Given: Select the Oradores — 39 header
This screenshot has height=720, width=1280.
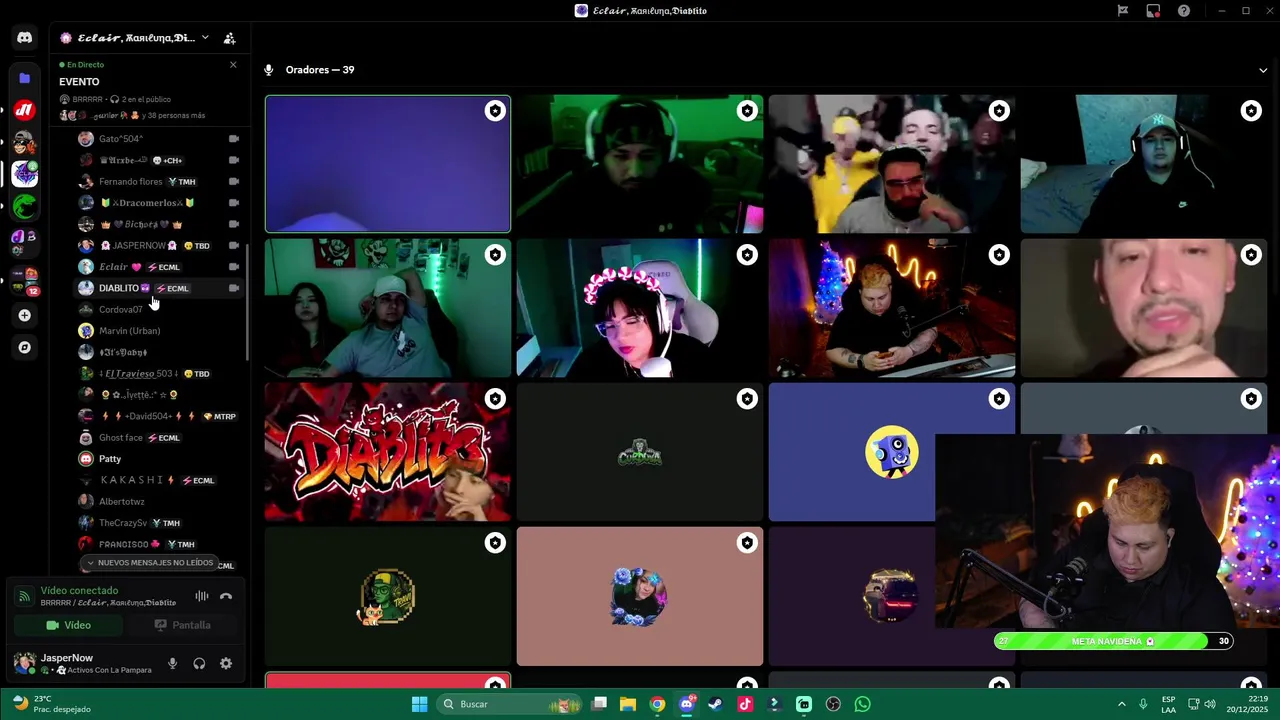Looking at the screenshot, I should (320, 70).
